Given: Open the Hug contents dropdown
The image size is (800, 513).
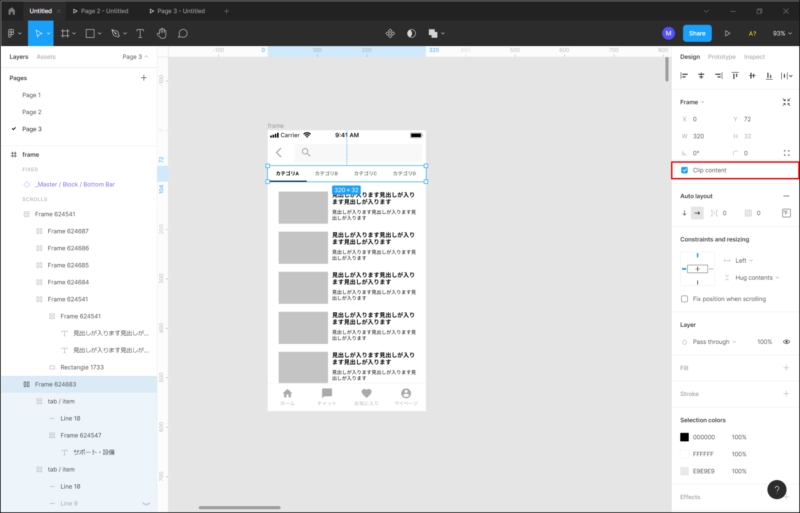Looking at the screenshot, I should pyautogui.click(x=758, y=277).
